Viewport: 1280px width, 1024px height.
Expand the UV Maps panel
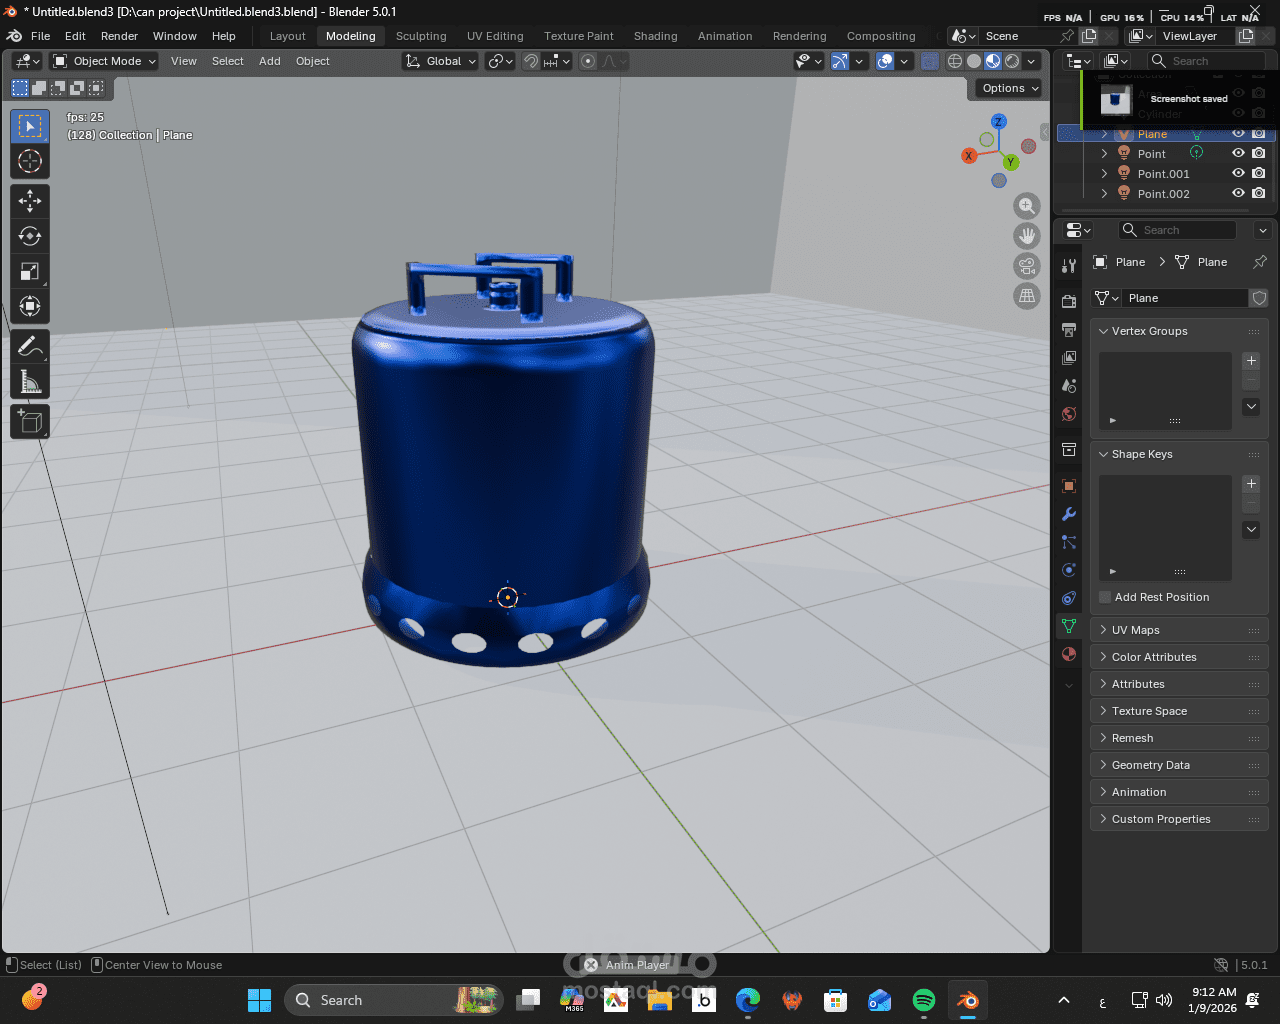(x=1104, y=630)
